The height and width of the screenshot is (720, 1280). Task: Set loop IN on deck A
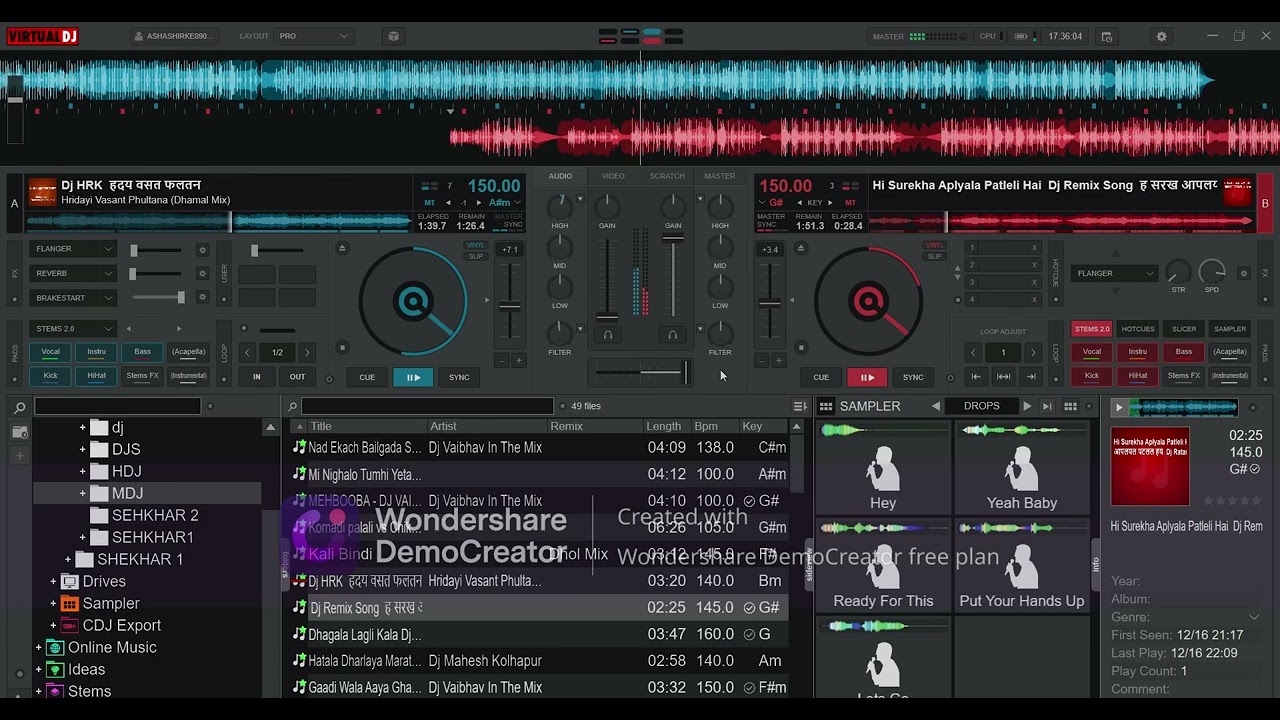coord(257,377)
